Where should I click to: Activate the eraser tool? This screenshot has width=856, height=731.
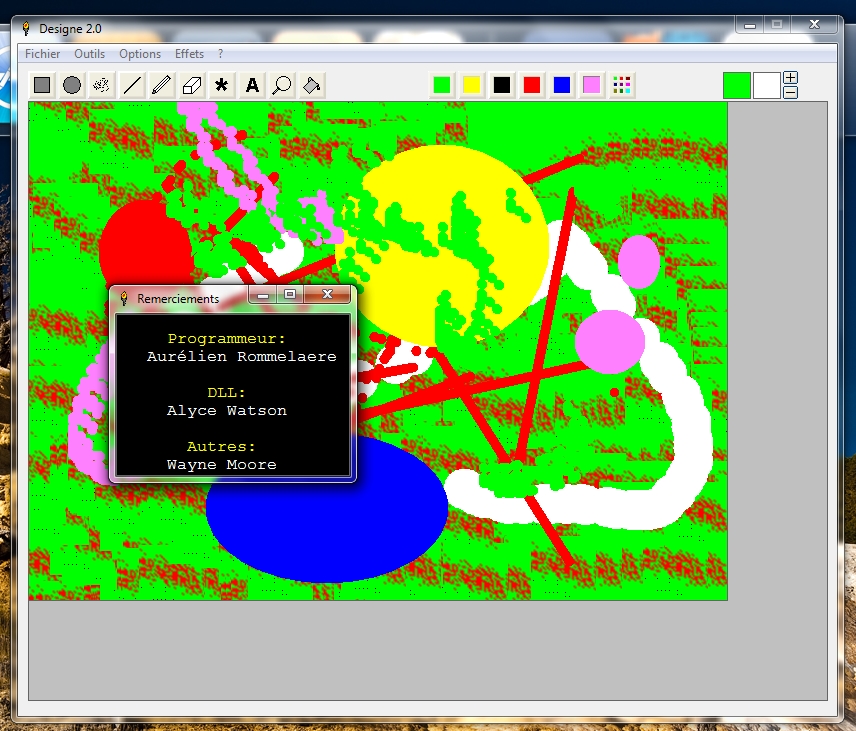(x=192, y=85)
